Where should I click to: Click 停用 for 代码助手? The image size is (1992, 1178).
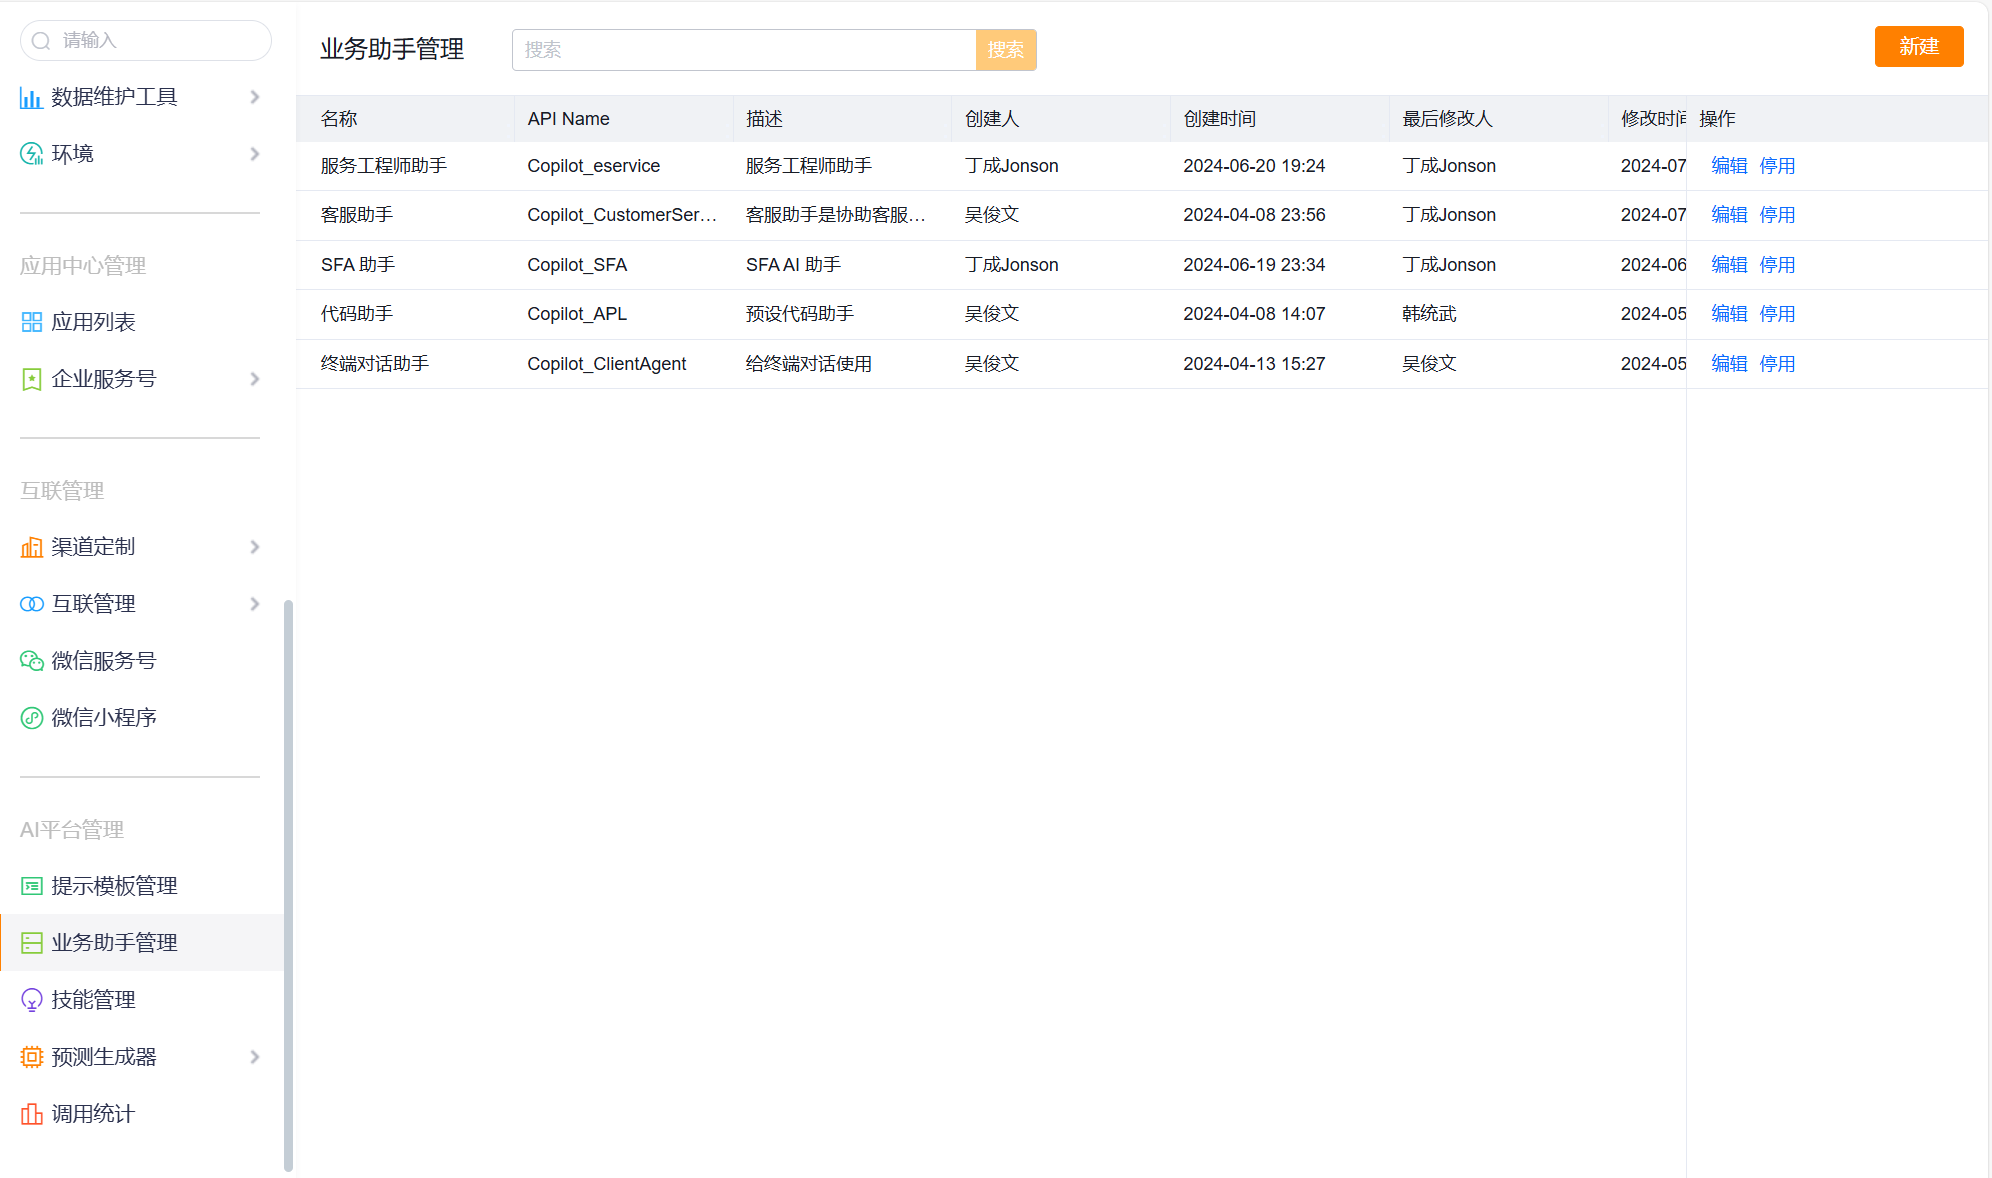click(1777, 314)
